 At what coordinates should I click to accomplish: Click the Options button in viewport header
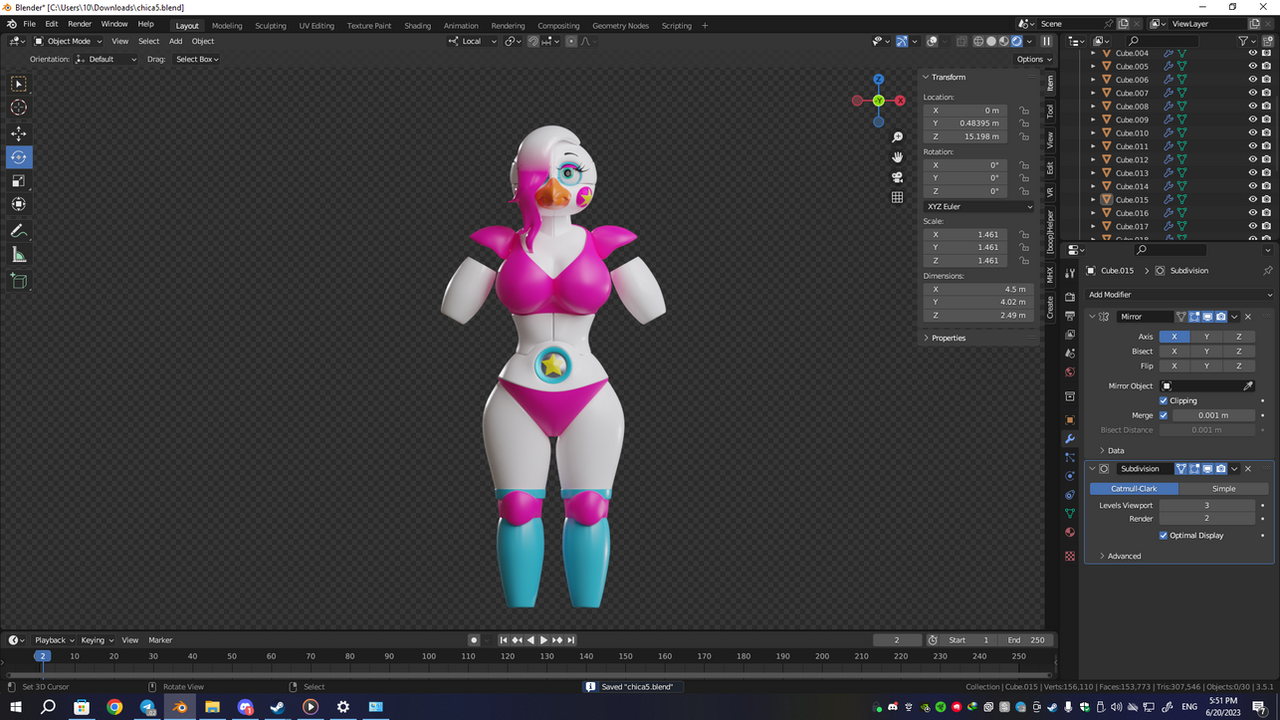pyautogui.click(x=1032, y=59)
